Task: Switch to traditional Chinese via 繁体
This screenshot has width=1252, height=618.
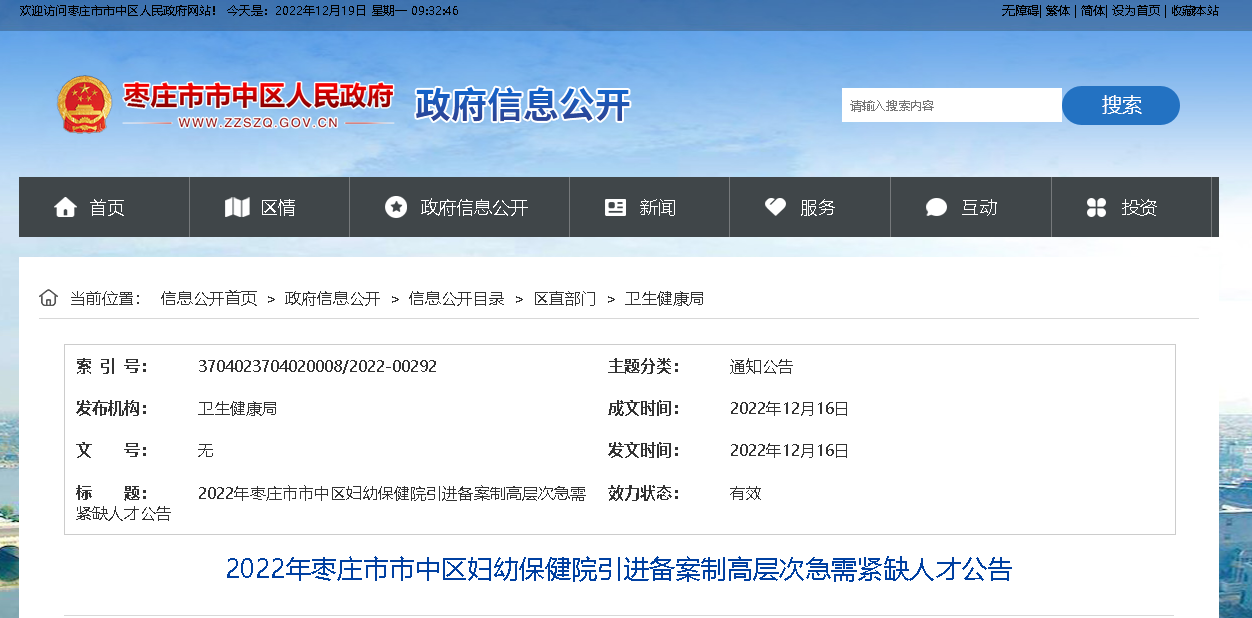Action: point(1057,10)
